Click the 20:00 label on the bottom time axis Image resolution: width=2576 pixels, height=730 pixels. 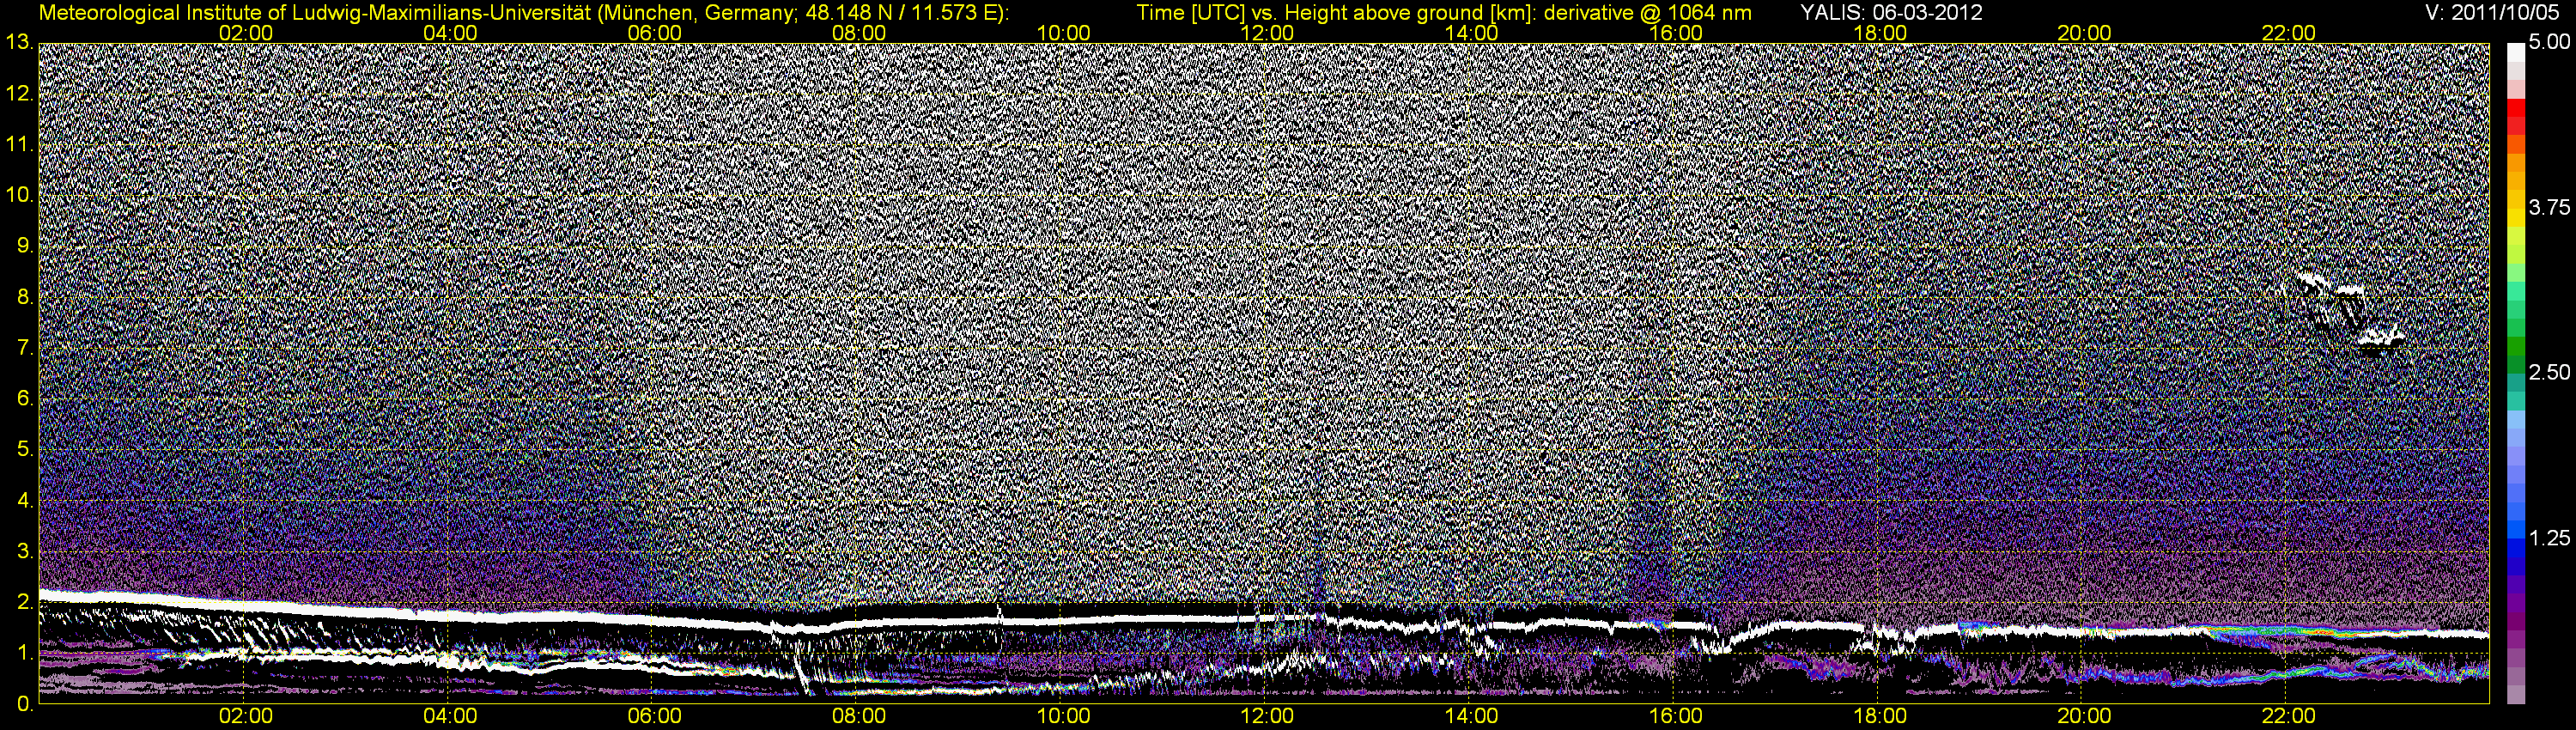(x=2084, y=717)
